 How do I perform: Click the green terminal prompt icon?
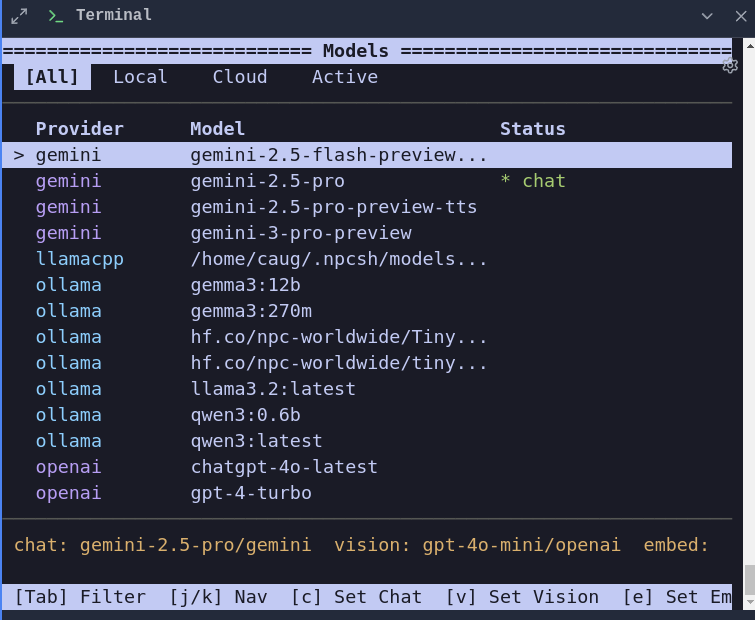[x=56, y=16]
